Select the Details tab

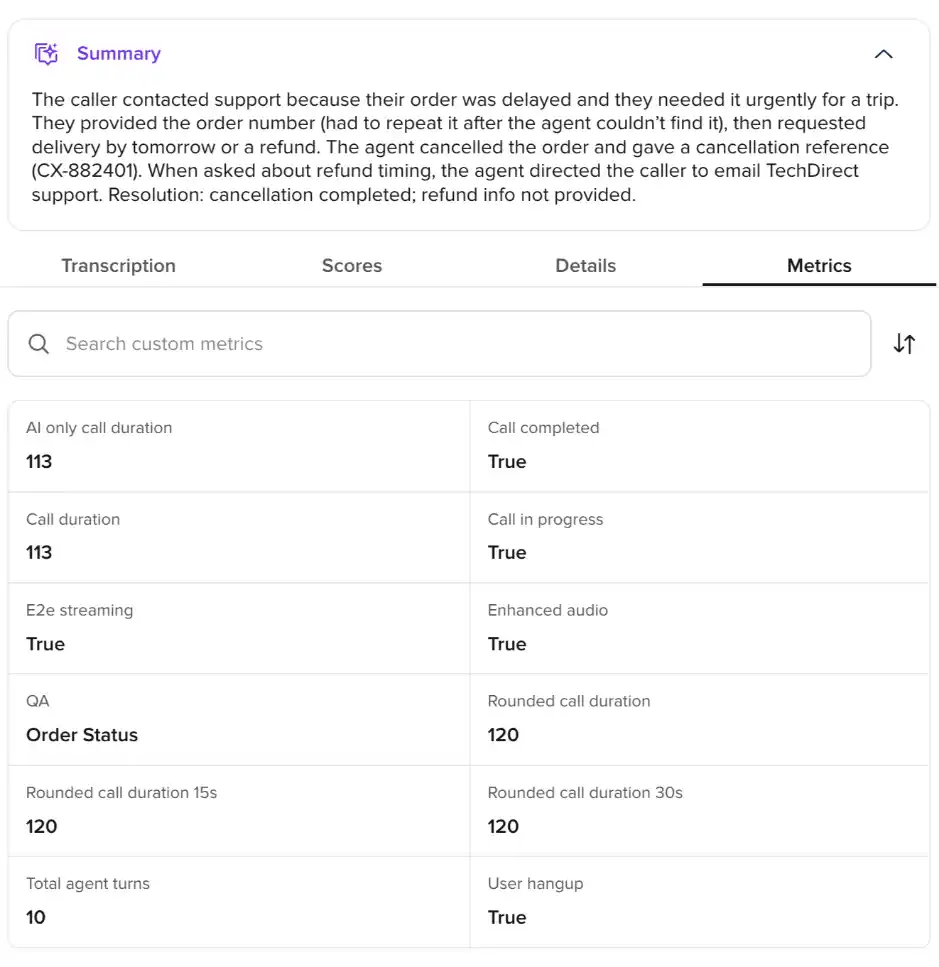pyautogui.click(x=585, y=266)
